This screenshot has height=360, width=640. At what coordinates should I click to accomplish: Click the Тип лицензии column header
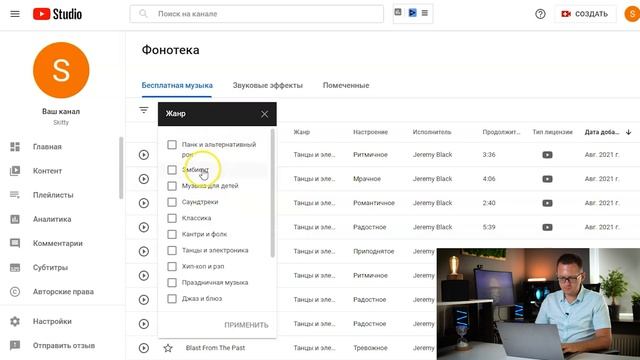pyautogui.click(x=552, y=132)
